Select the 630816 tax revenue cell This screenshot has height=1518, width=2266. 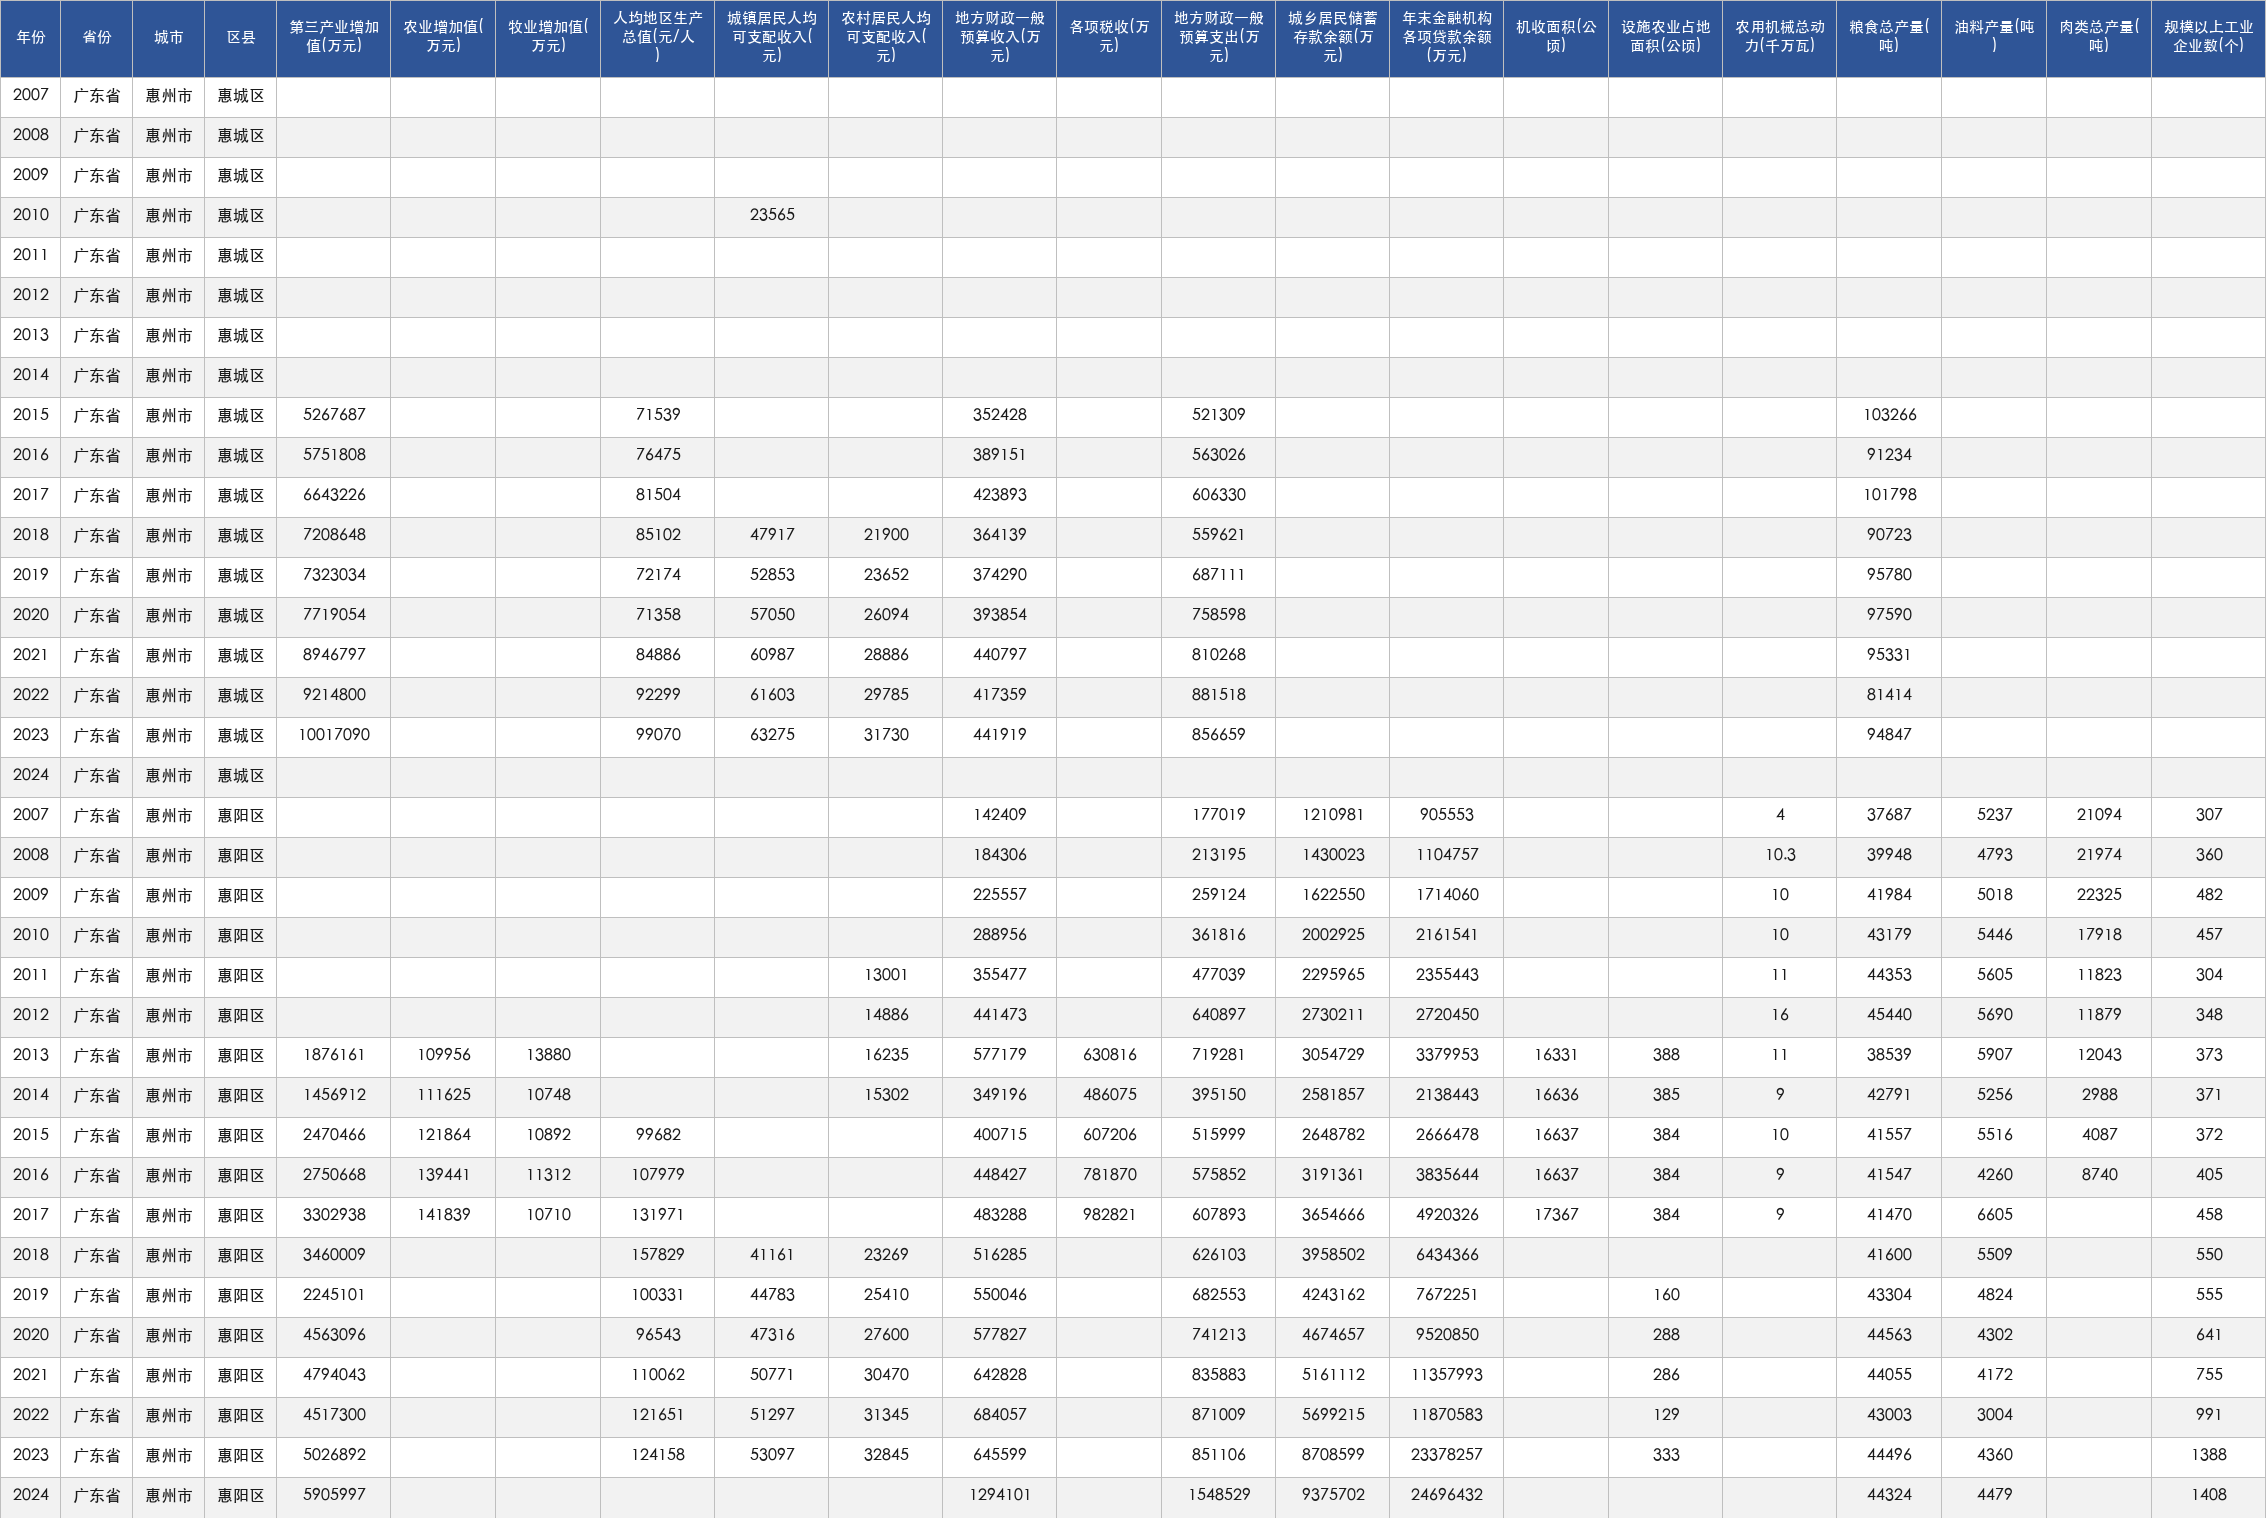(x=1109, y=1055)
